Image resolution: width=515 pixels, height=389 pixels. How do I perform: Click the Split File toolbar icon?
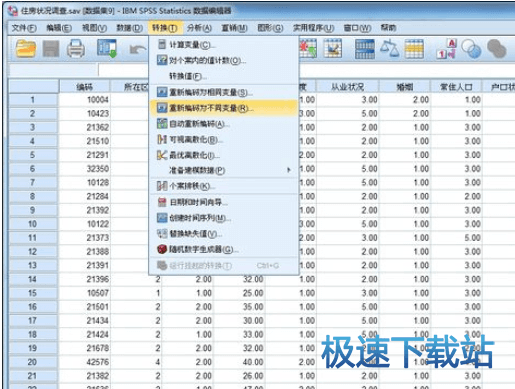point(365,49)
